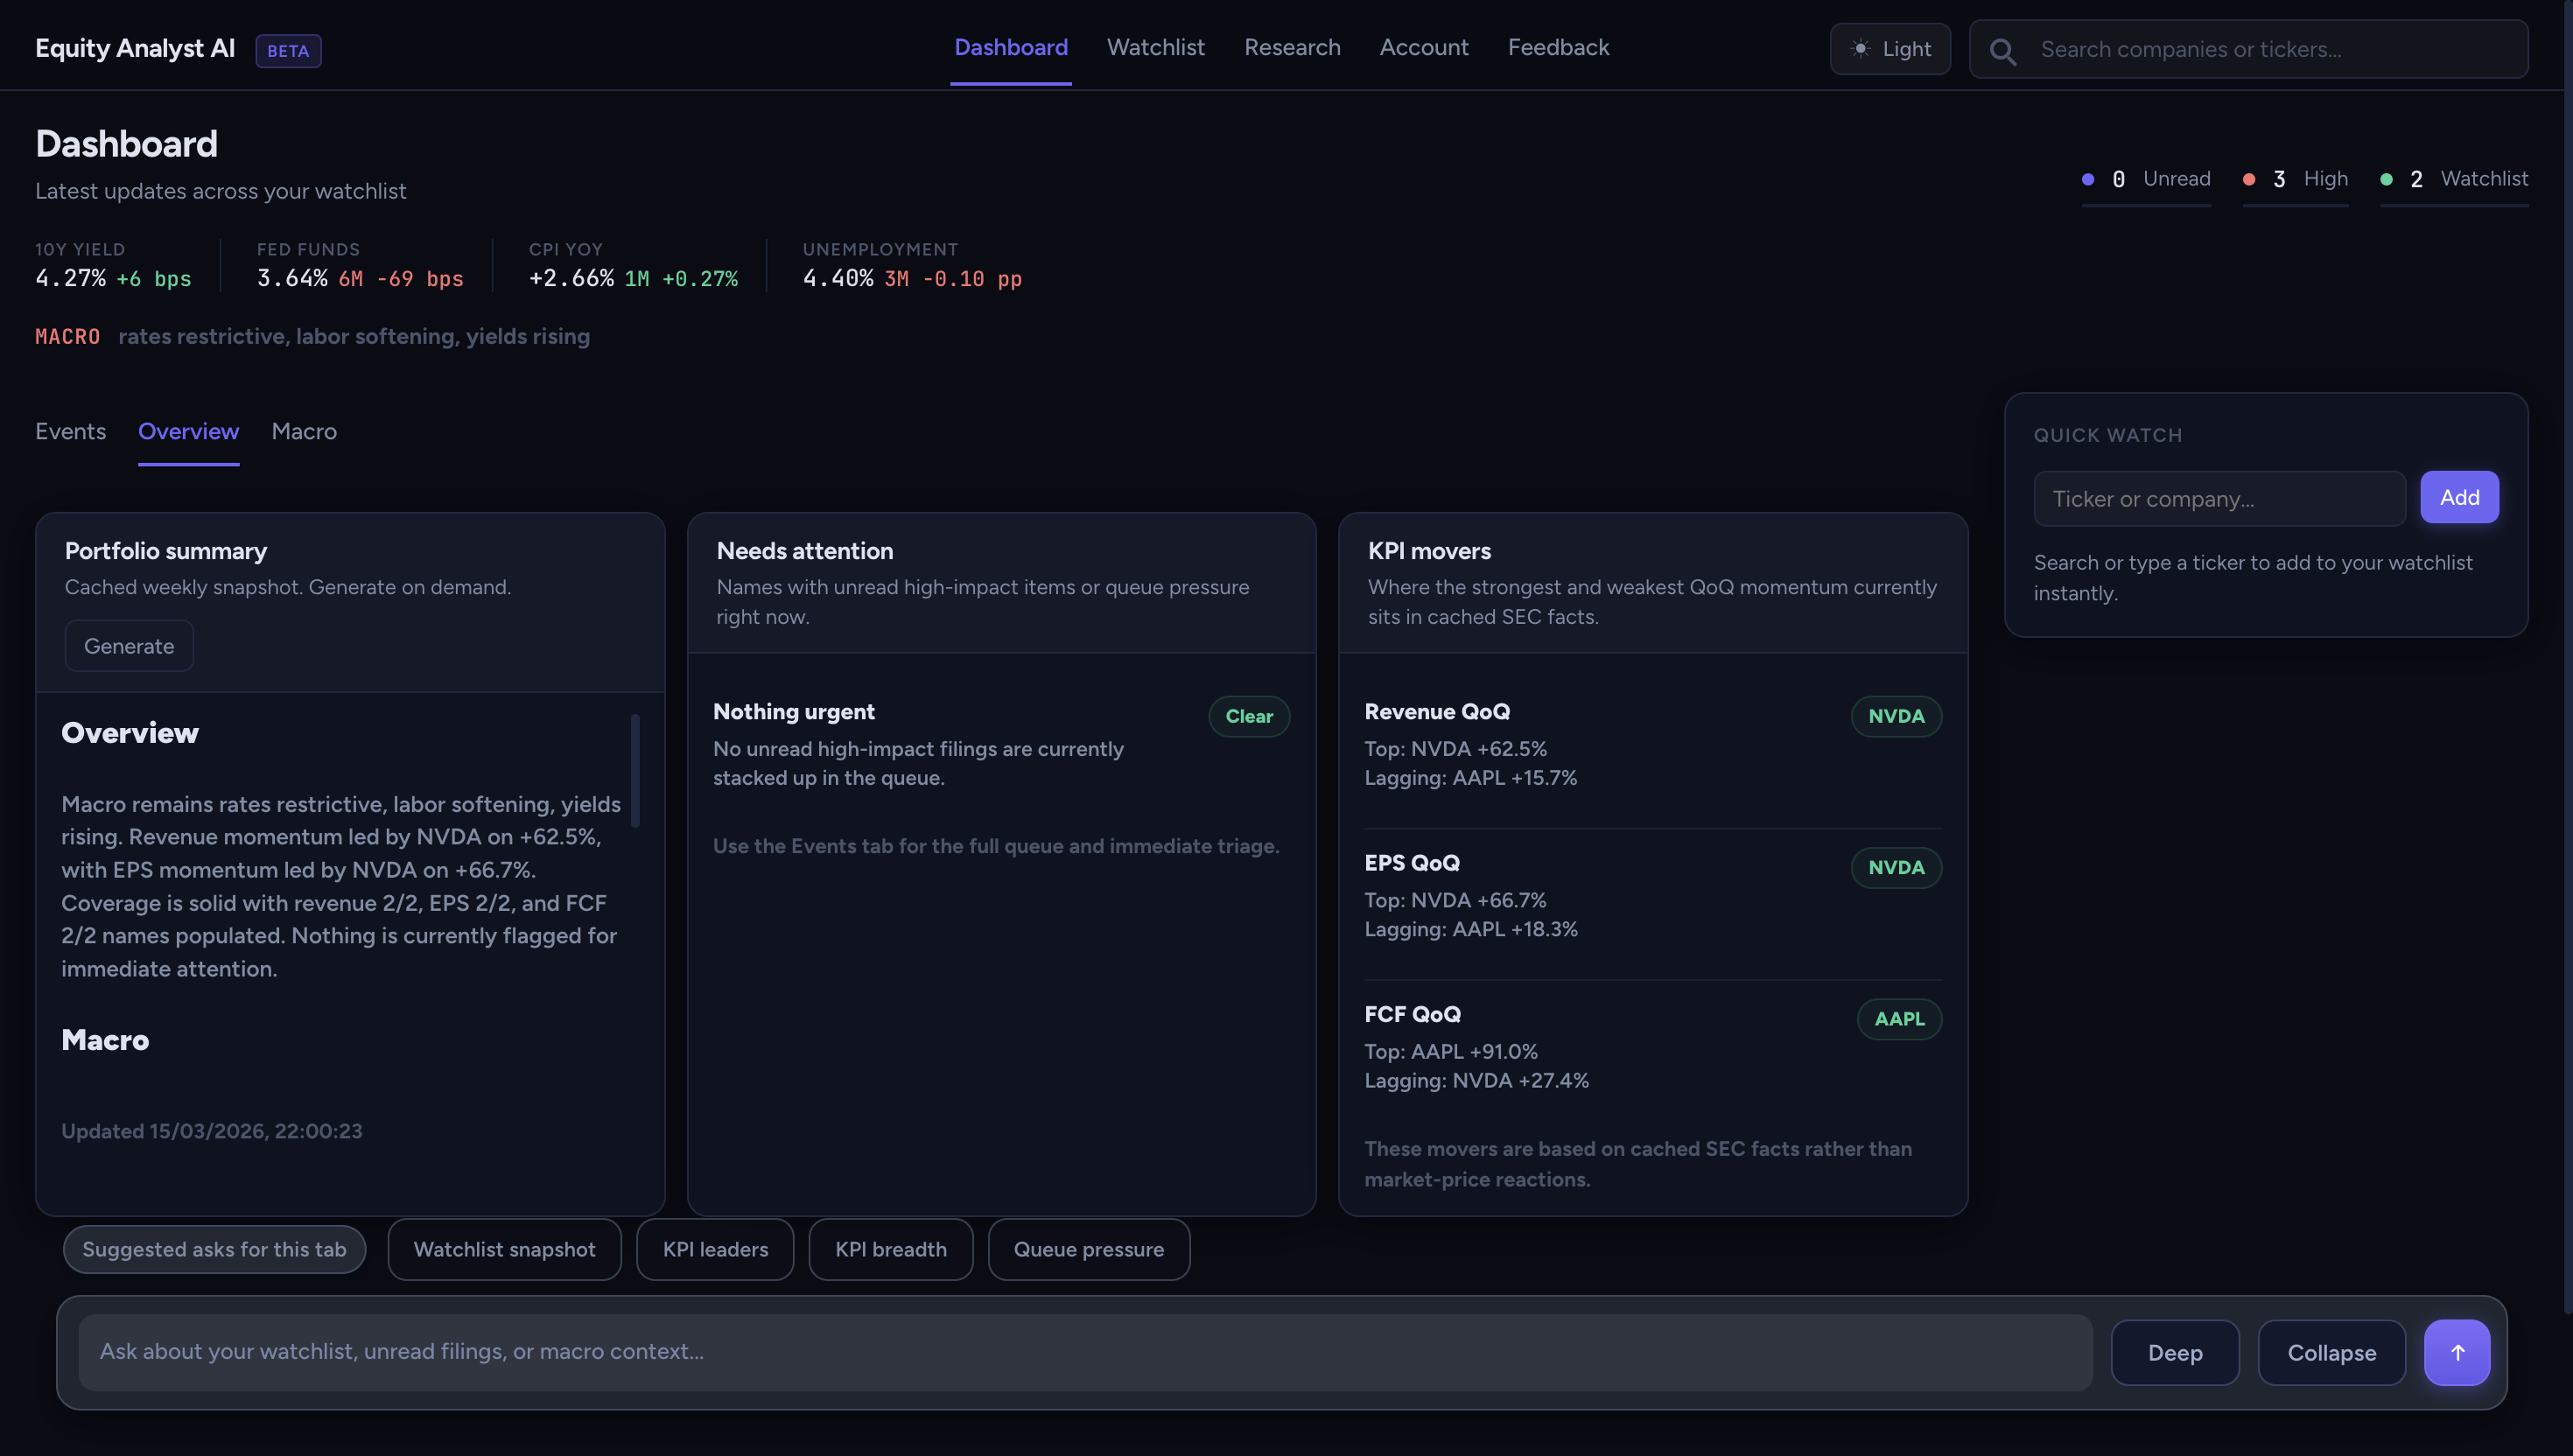Clear the Needs attention queue

point(1248,716)
